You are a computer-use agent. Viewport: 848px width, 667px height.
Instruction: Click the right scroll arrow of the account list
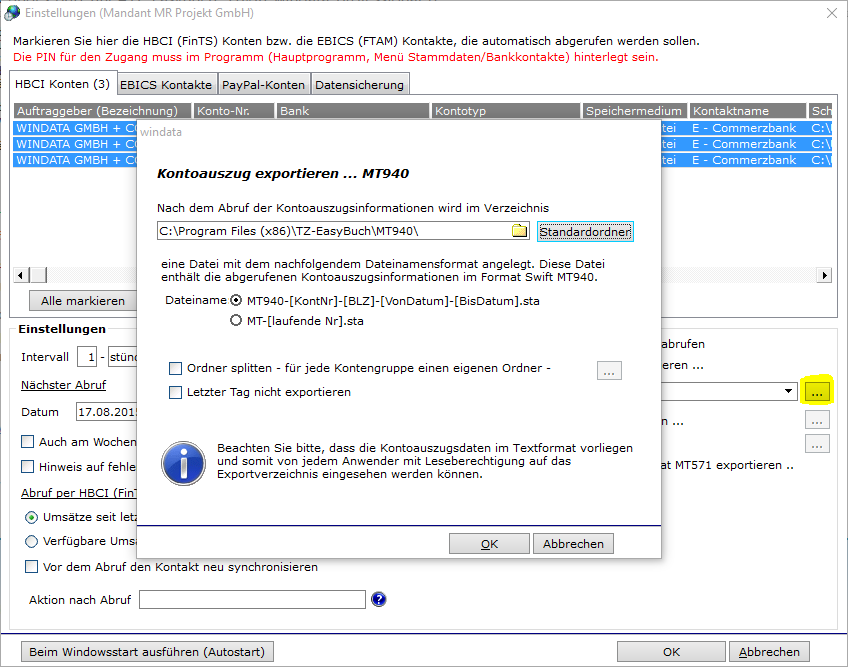pos(824,275)
